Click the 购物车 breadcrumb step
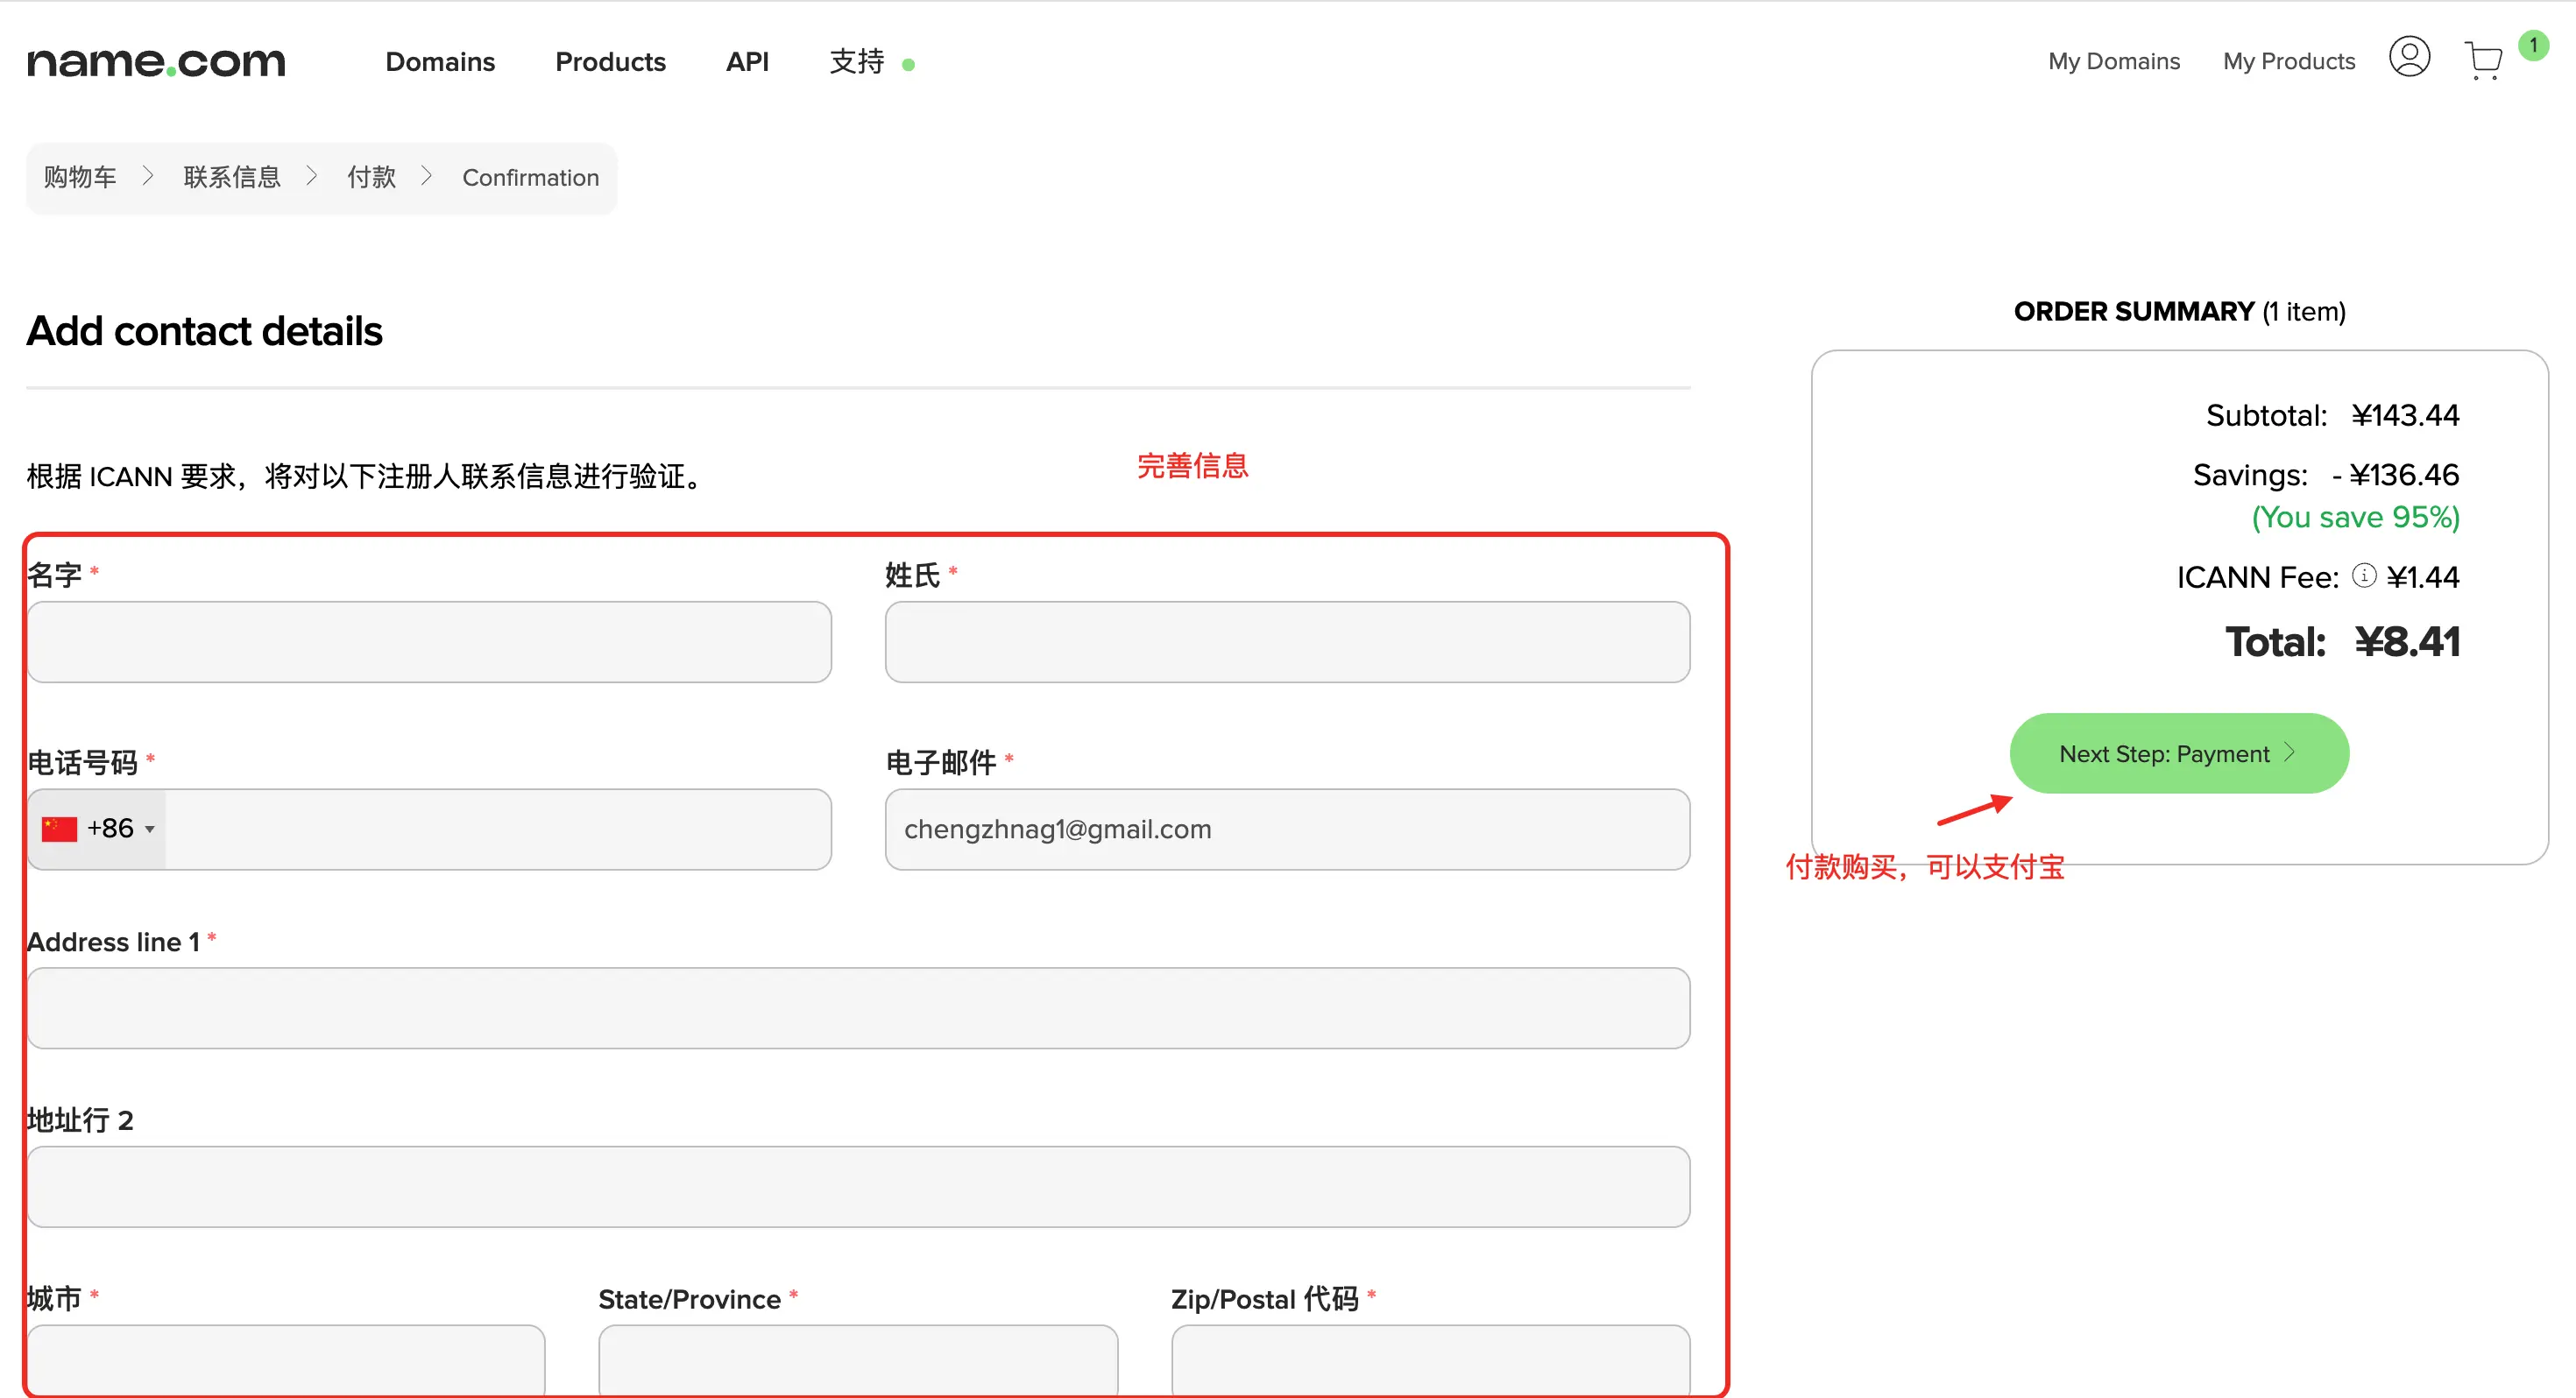The width and height of the screenshot is (2576, 1398). click(x=80, y=177)
